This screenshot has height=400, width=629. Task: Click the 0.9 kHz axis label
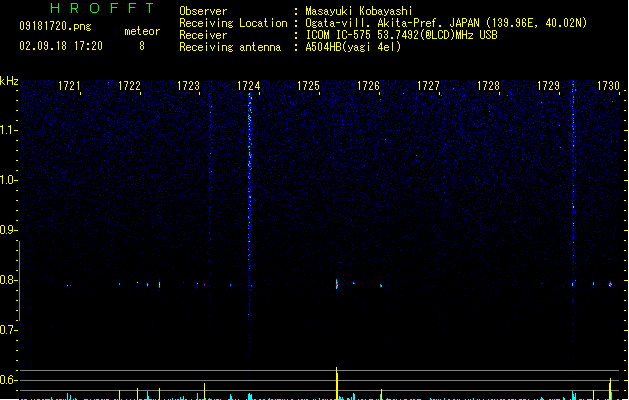(8, 230)
